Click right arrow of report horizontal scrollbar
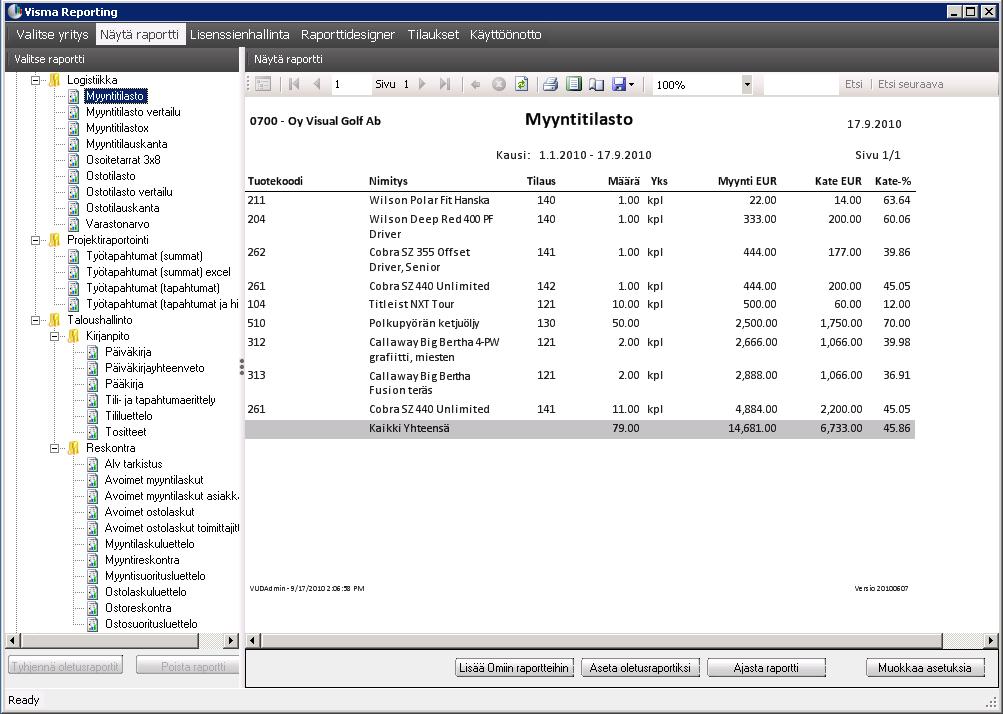This screenshot has height=714, width=1003. [991, 640]
